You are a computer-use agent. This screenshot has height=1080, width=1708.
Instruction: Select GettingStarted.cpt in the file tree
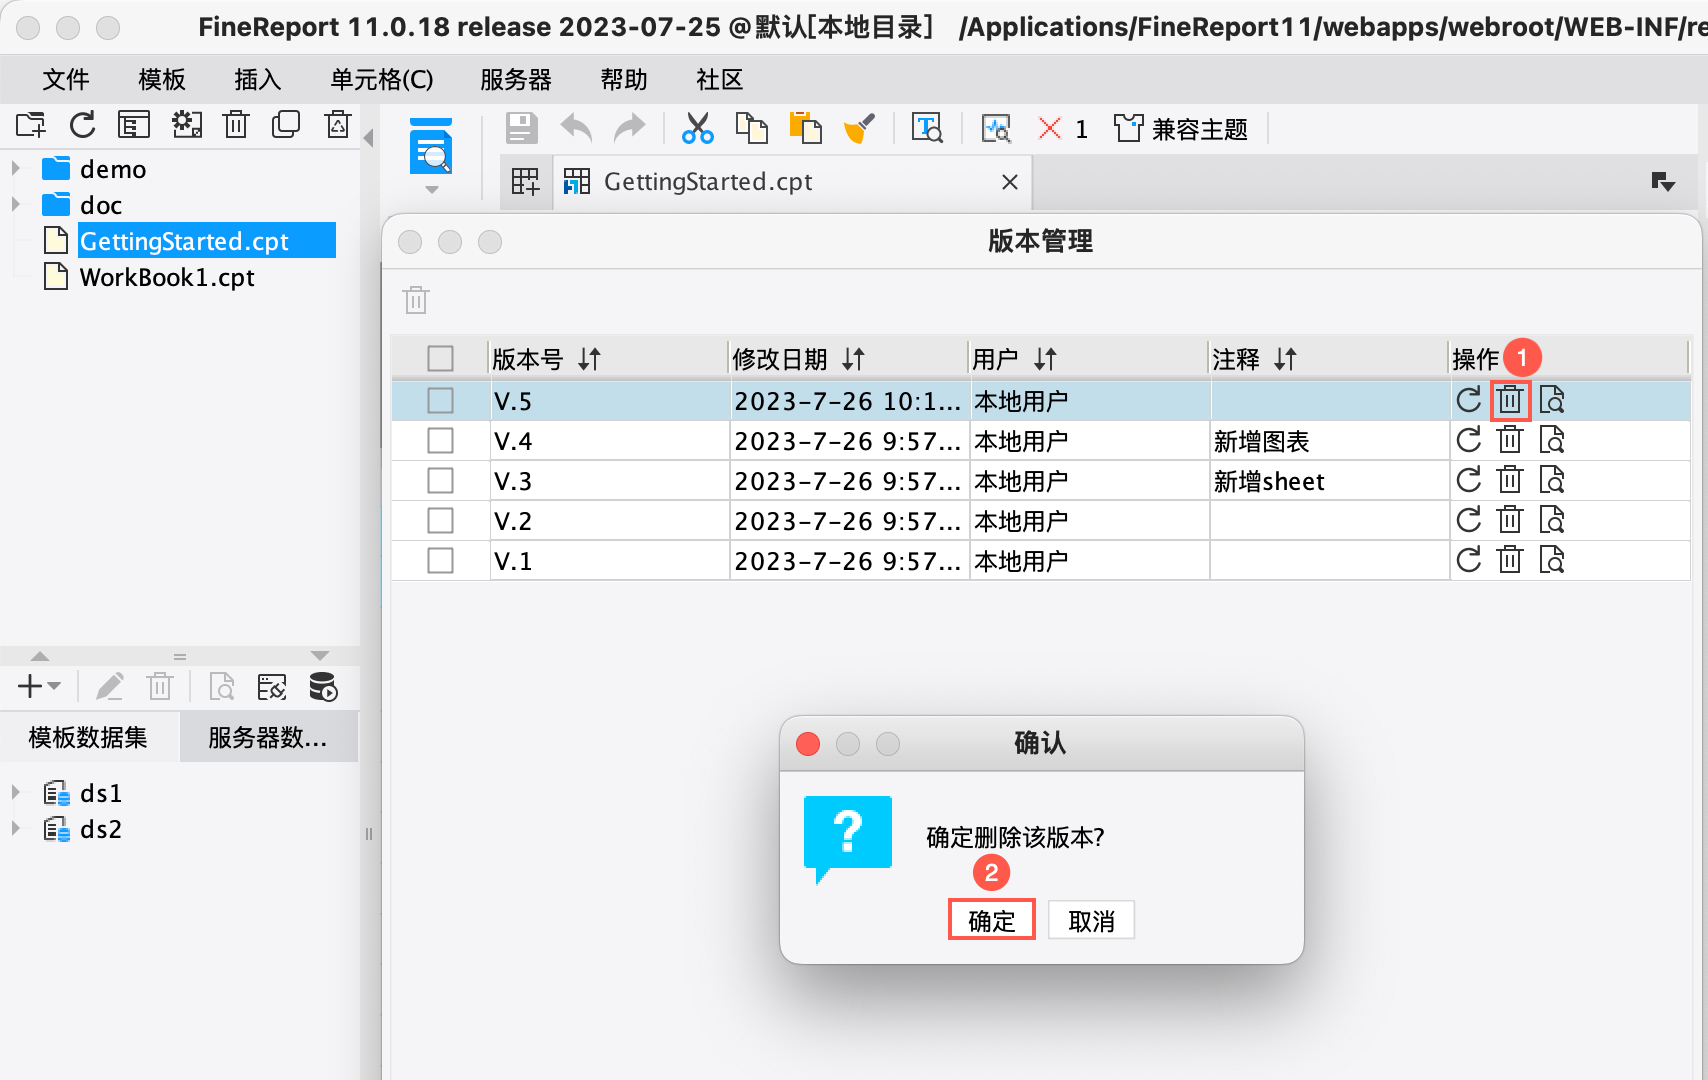184,241
